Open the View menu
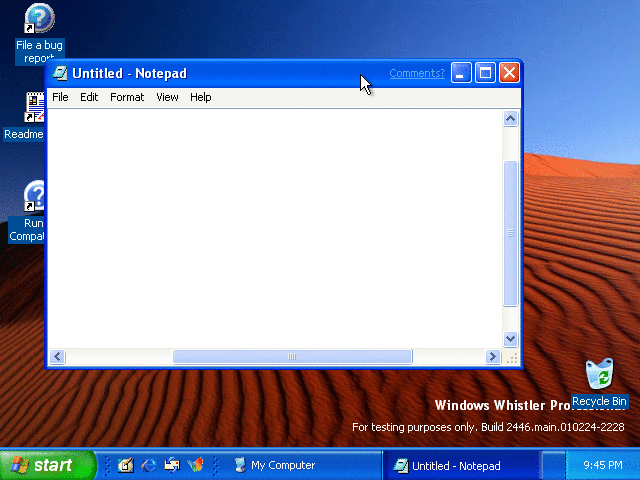Viewport: 640px width, 480px height. [x=167, y=97]
